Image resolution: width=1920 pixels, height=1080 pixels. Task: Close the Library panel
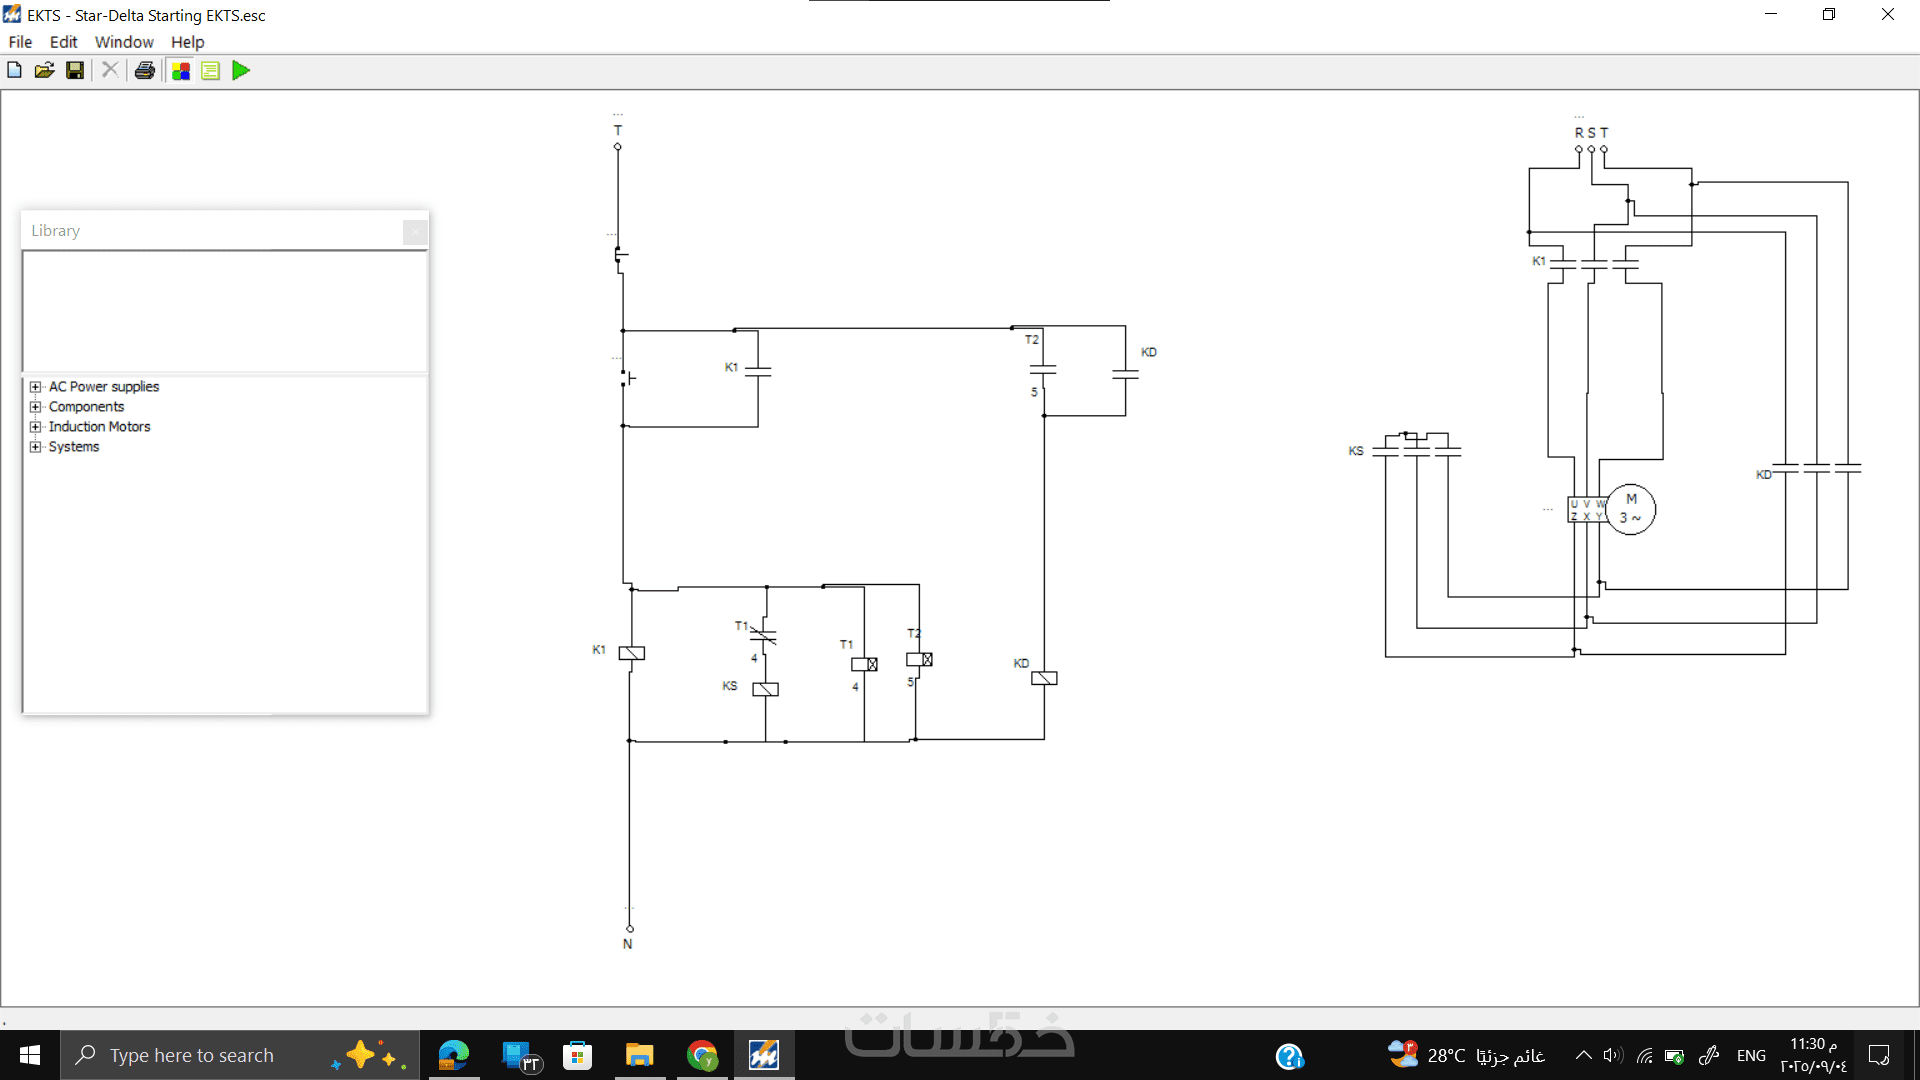coord(415,232)
